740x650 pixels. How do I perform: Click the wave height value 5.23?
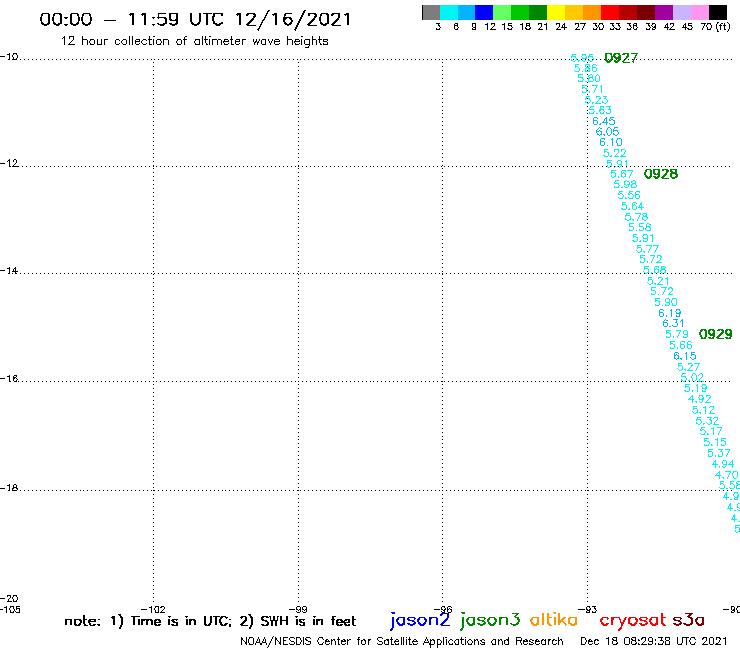(597, 100)
